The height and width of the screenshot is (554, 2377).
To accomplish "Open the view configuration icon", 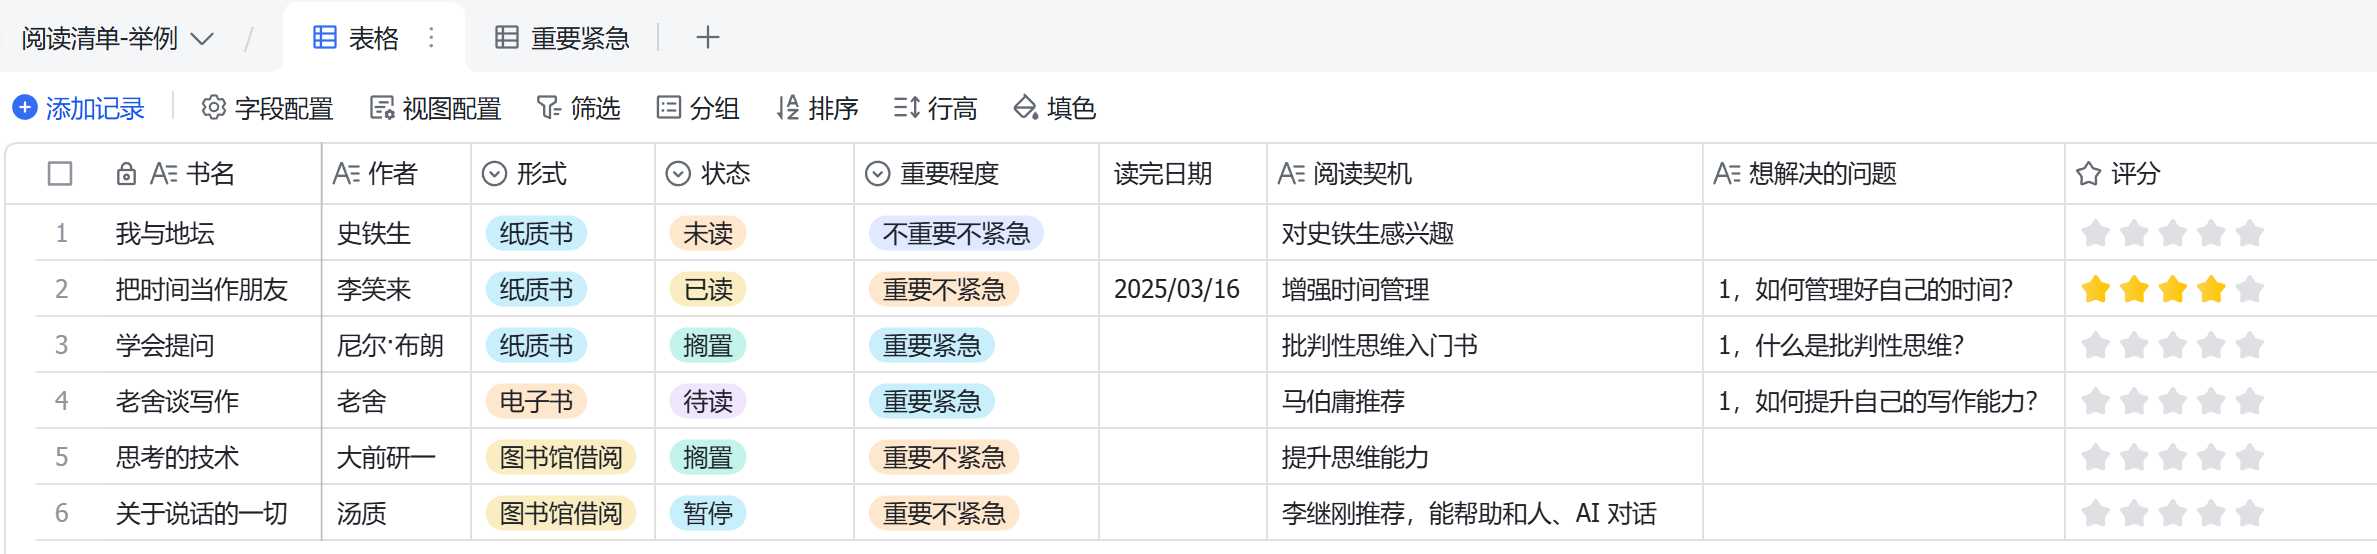I will 381,107.
